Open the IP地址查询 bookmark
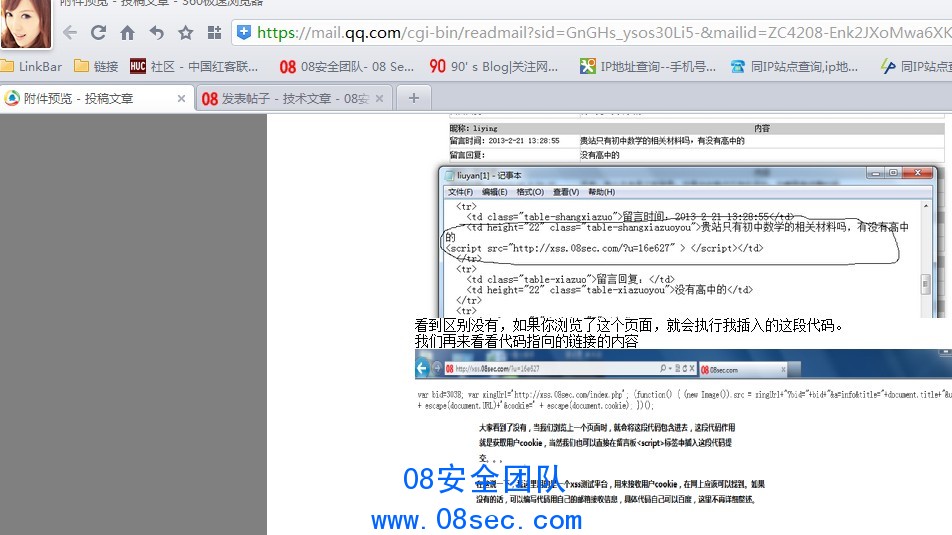 [648, 66]
